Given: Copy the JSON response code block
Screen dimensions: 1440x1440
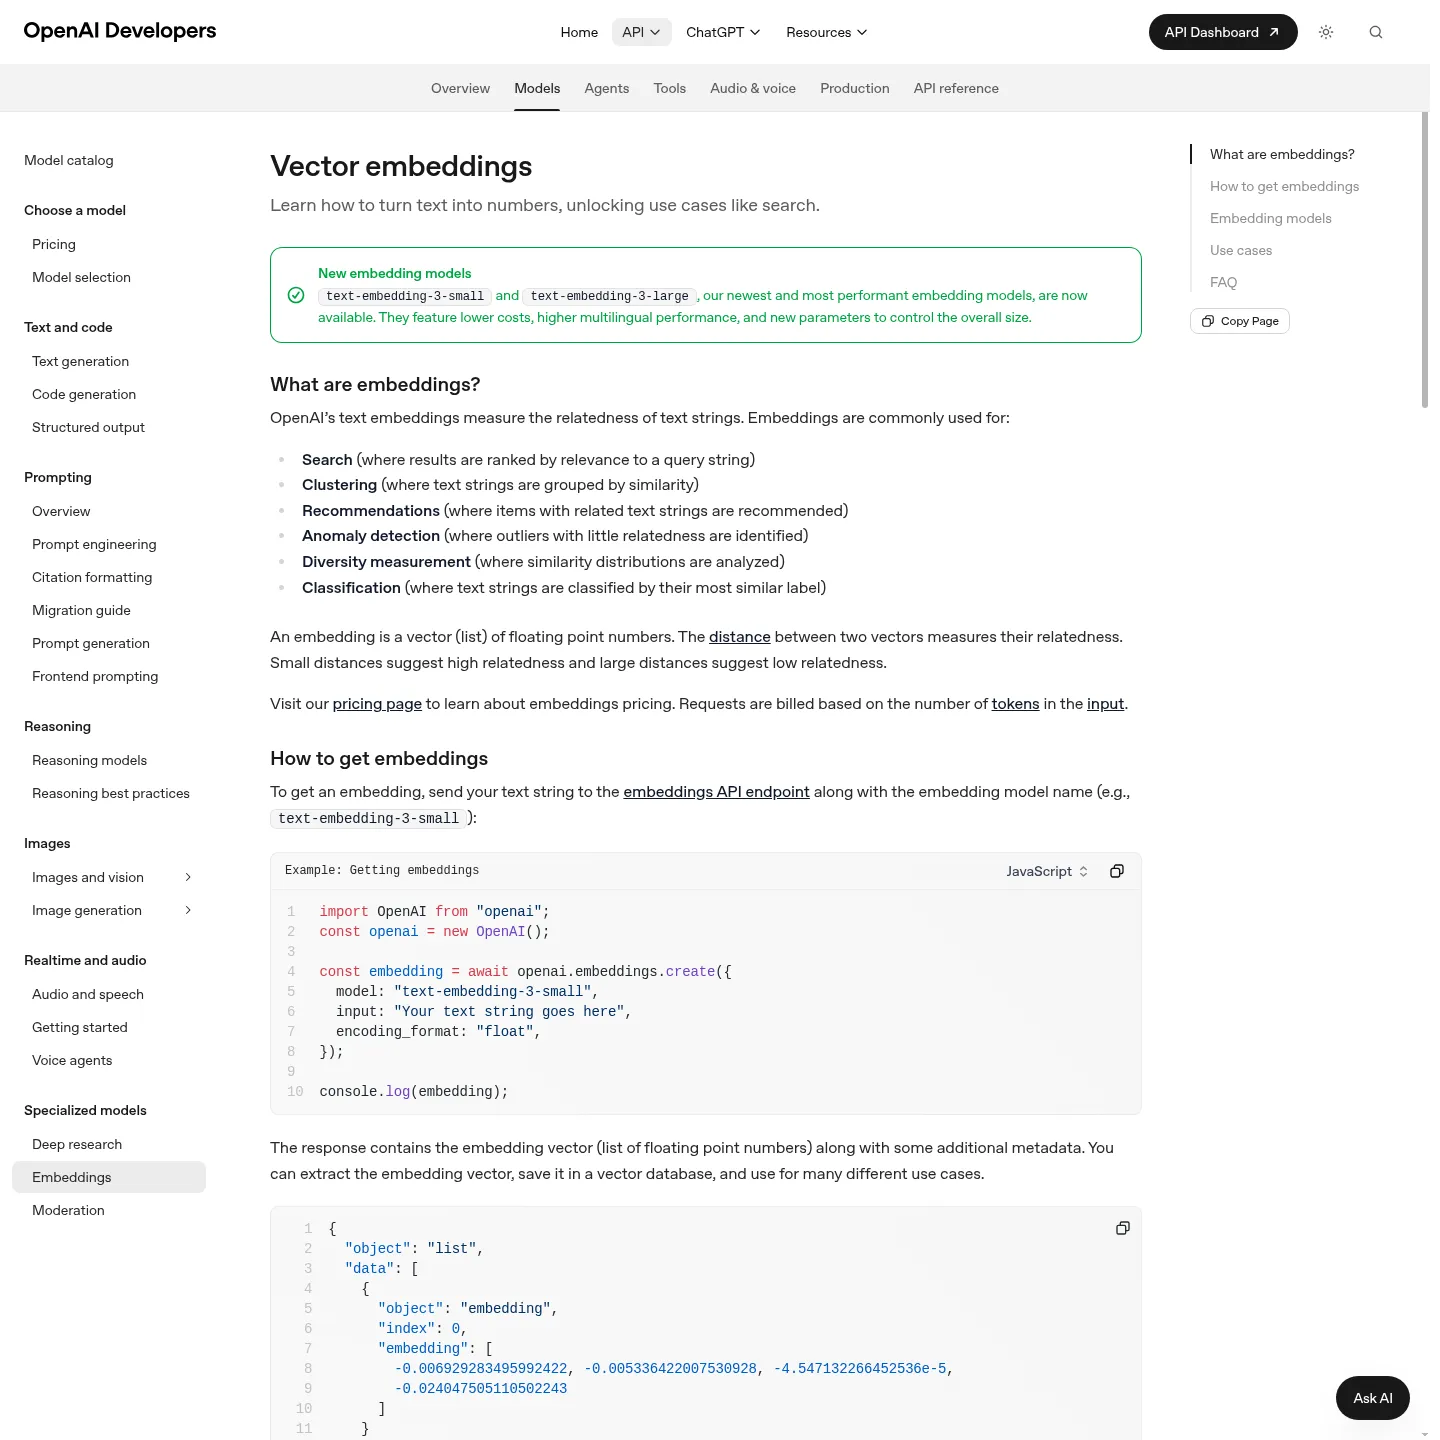Looking at the screenshot, I should [1123, 1228].
